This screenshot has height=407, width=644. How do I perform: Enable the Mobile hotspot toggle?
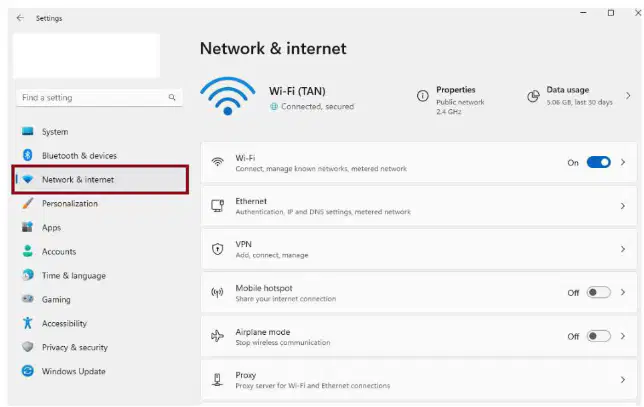pyautogui.click(x=598, y=292)
